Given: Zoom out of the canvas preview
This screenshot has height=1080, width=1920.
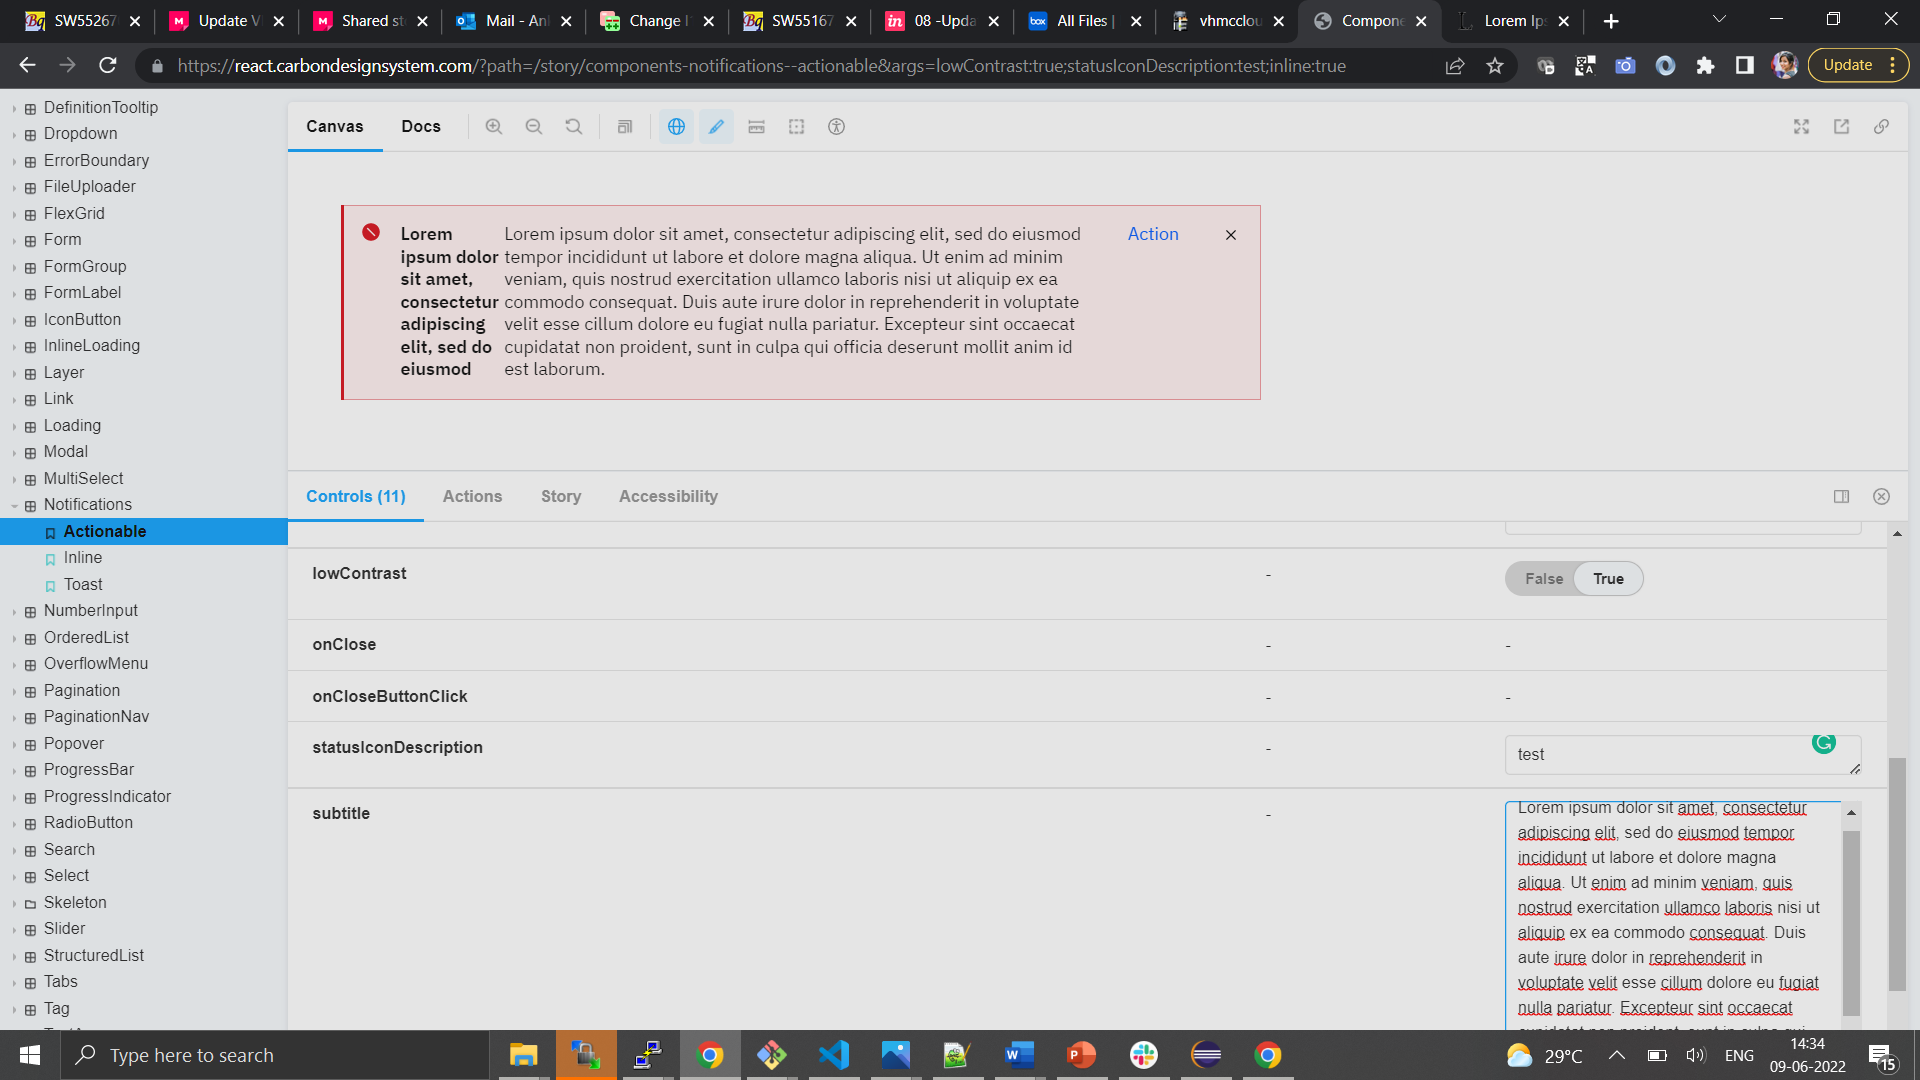Looking at the screenshot, I should click(534, 126).
